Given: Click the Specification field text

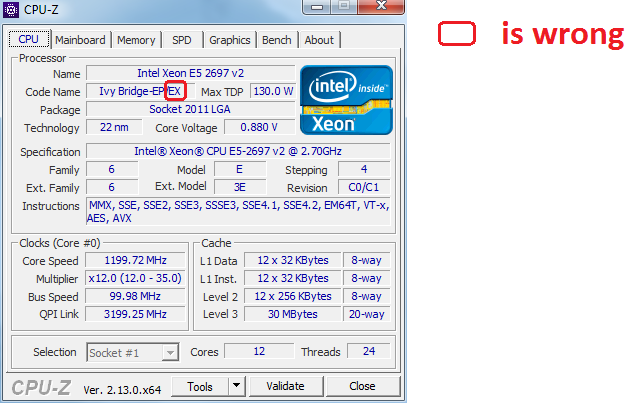Looking at the screenshot, I should tap(238, 151).
